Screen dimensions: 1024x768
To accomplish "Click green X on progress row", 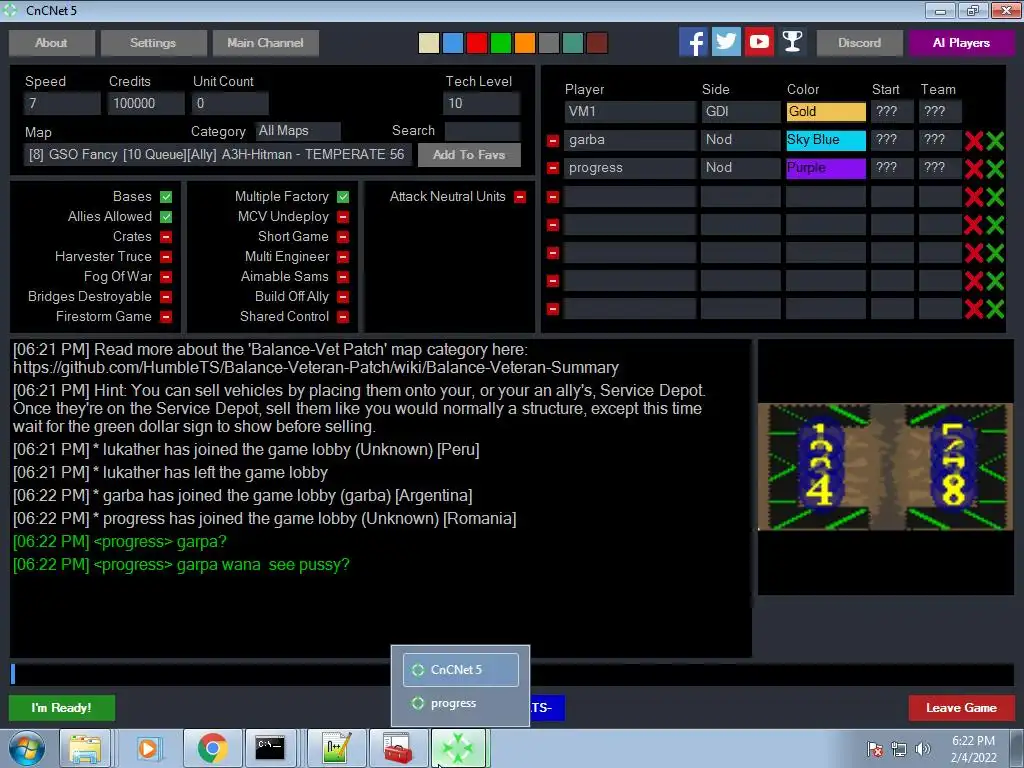I will (x=995, y=168).
